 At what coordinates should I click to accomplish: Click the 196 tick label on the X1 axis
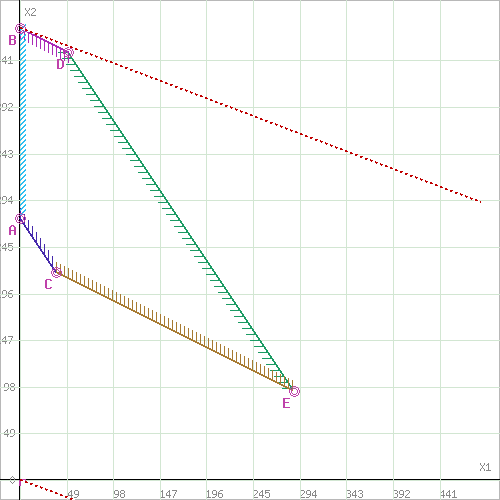pos(214,494)
